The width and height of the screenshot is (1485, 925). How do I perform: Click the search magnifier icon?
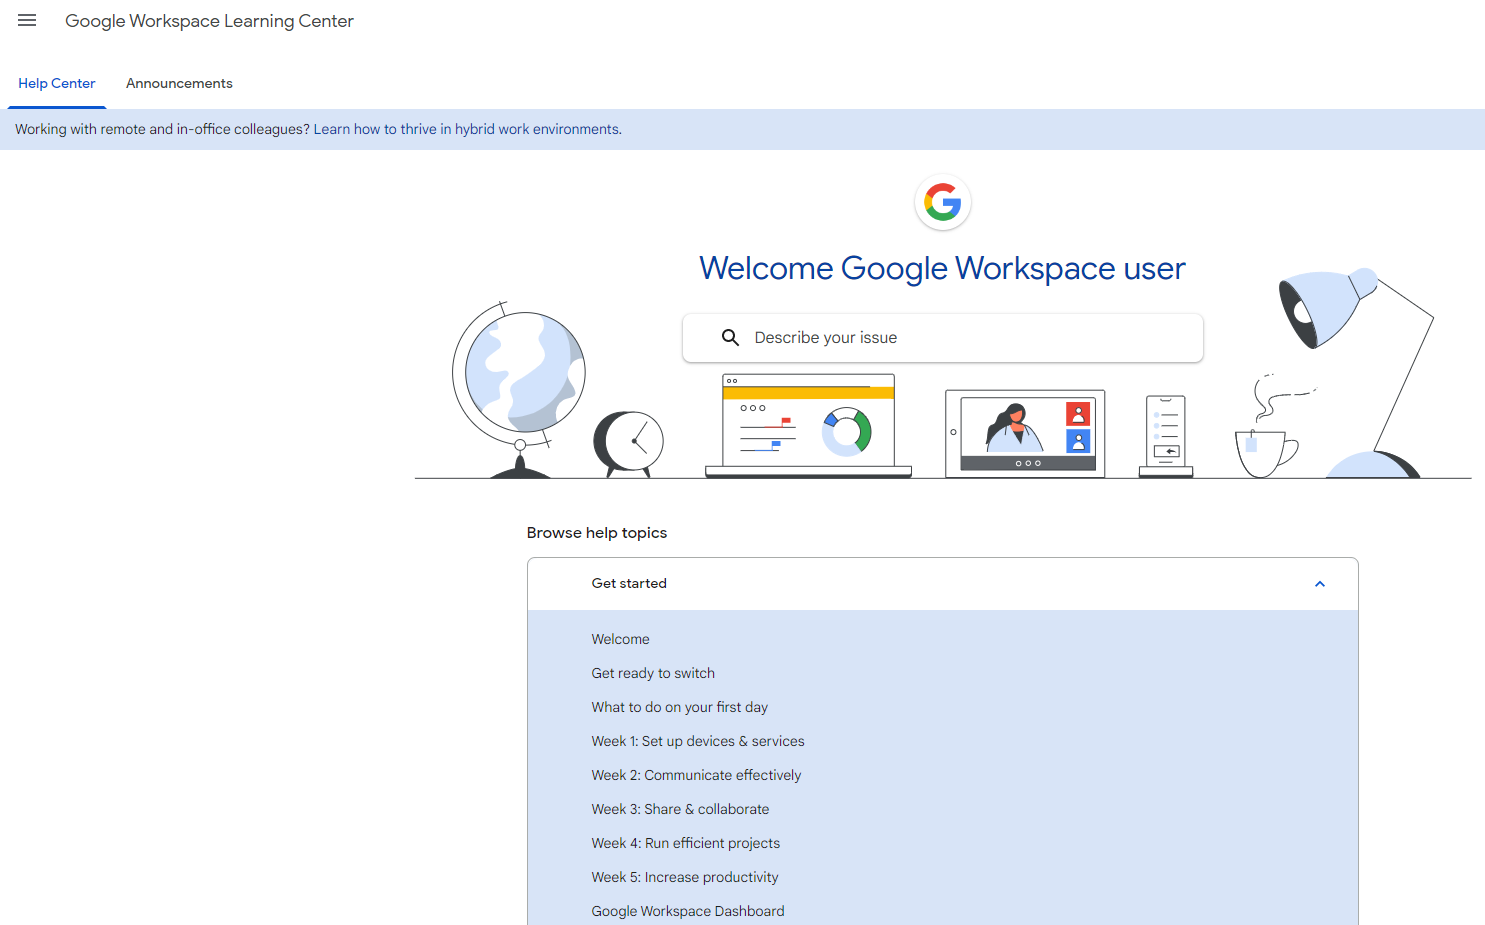[x=731, y=338]
